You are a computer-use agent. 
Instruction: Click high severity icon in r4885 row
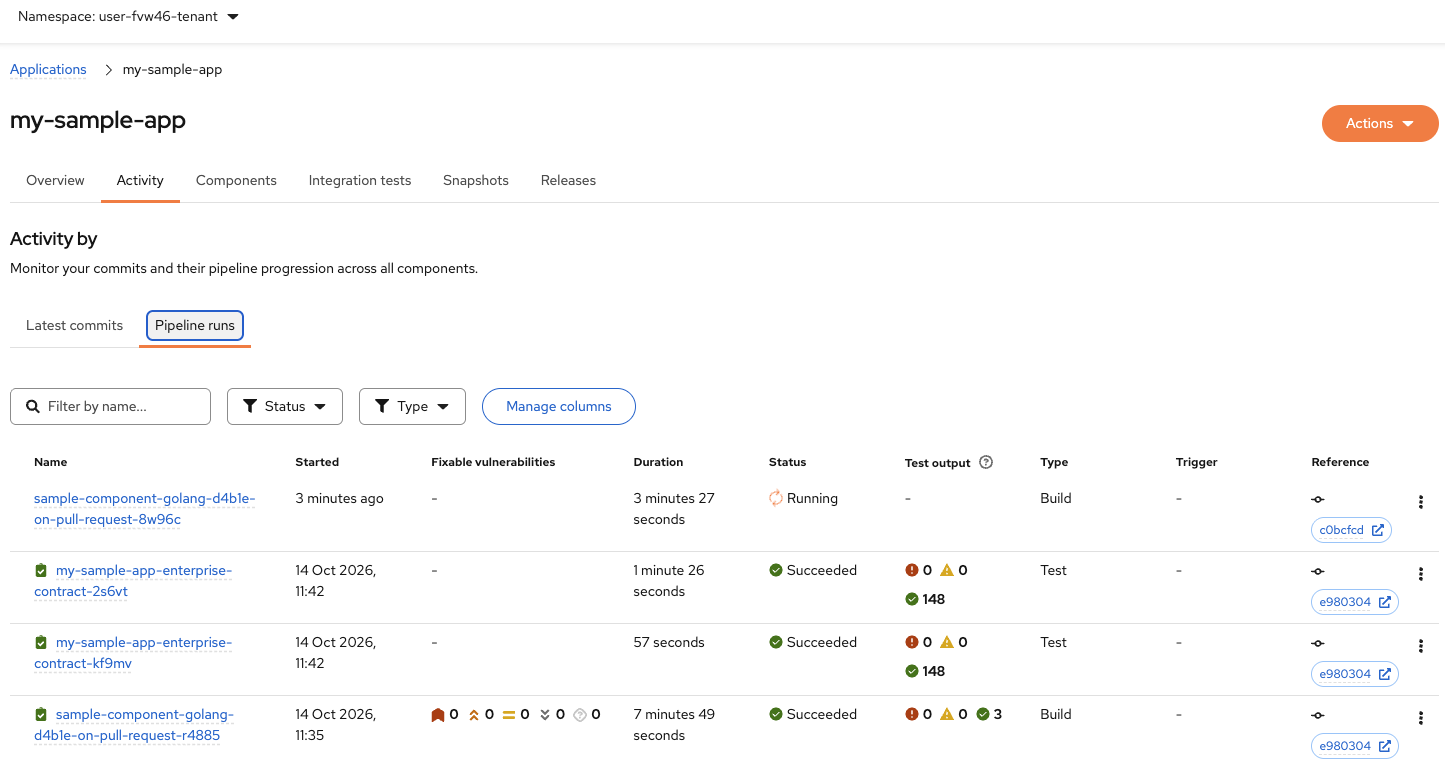(x=474, y=714)
